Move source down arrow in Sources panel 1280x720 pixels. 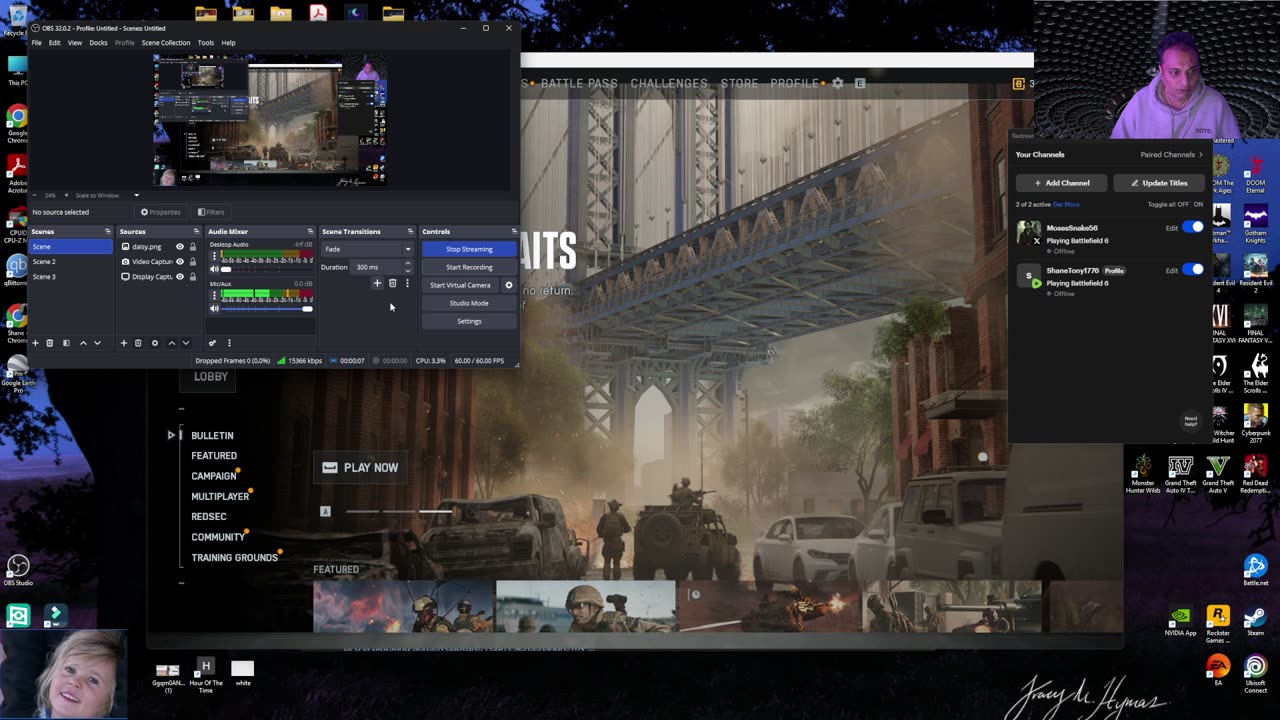tap(185, 343)
